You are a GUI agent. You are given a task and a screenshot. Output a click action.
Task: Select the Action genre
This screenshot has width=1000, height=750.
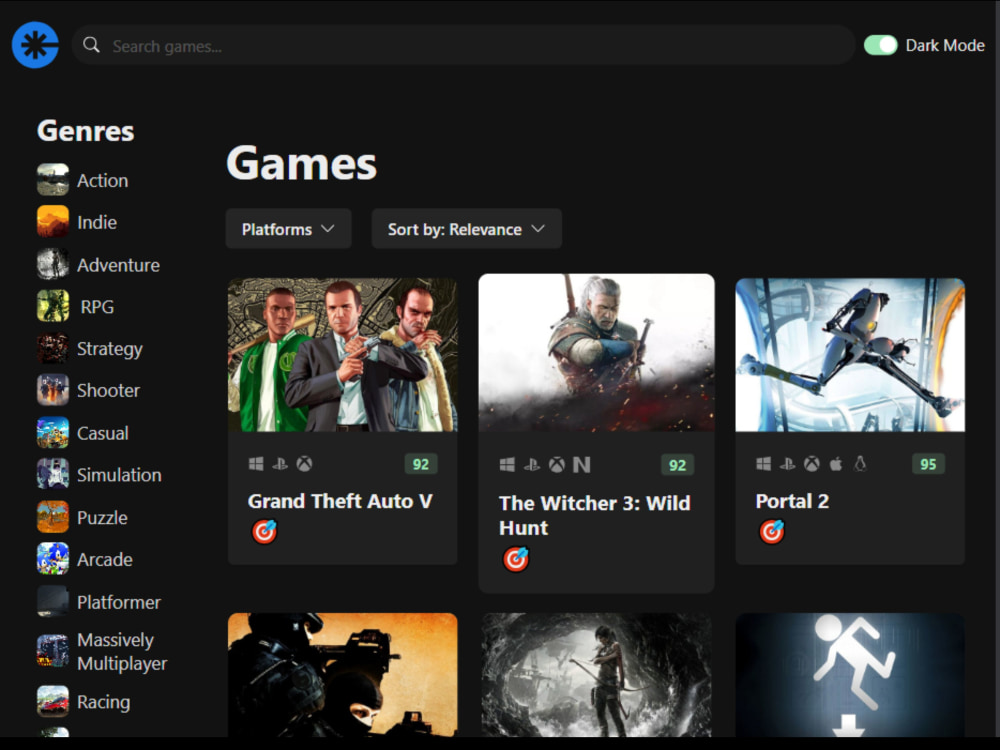(103, 180)
